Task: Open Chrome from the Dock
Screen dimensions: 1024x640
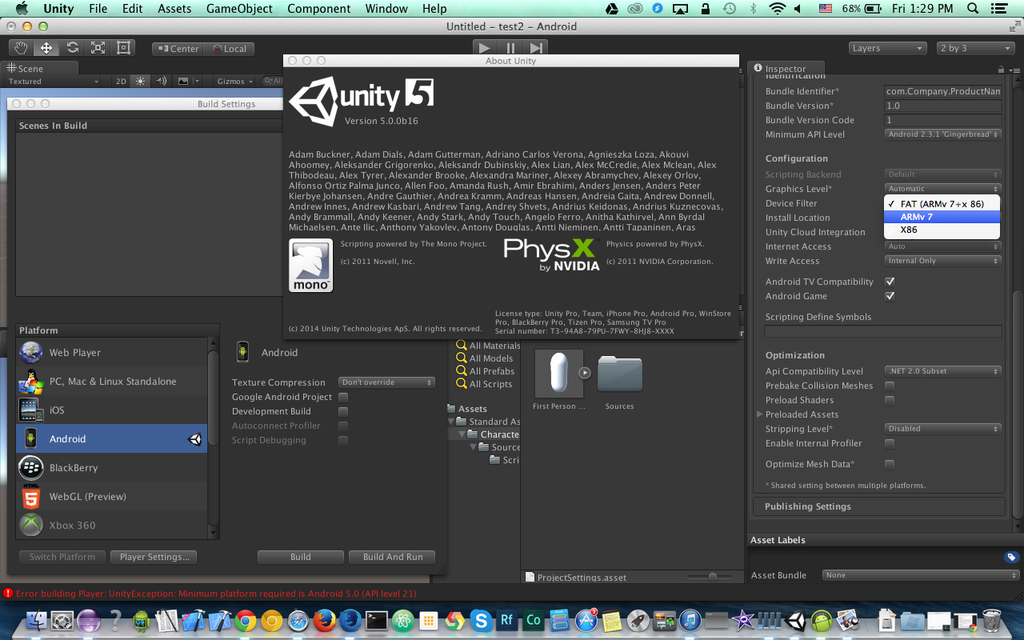Action: 246,620
